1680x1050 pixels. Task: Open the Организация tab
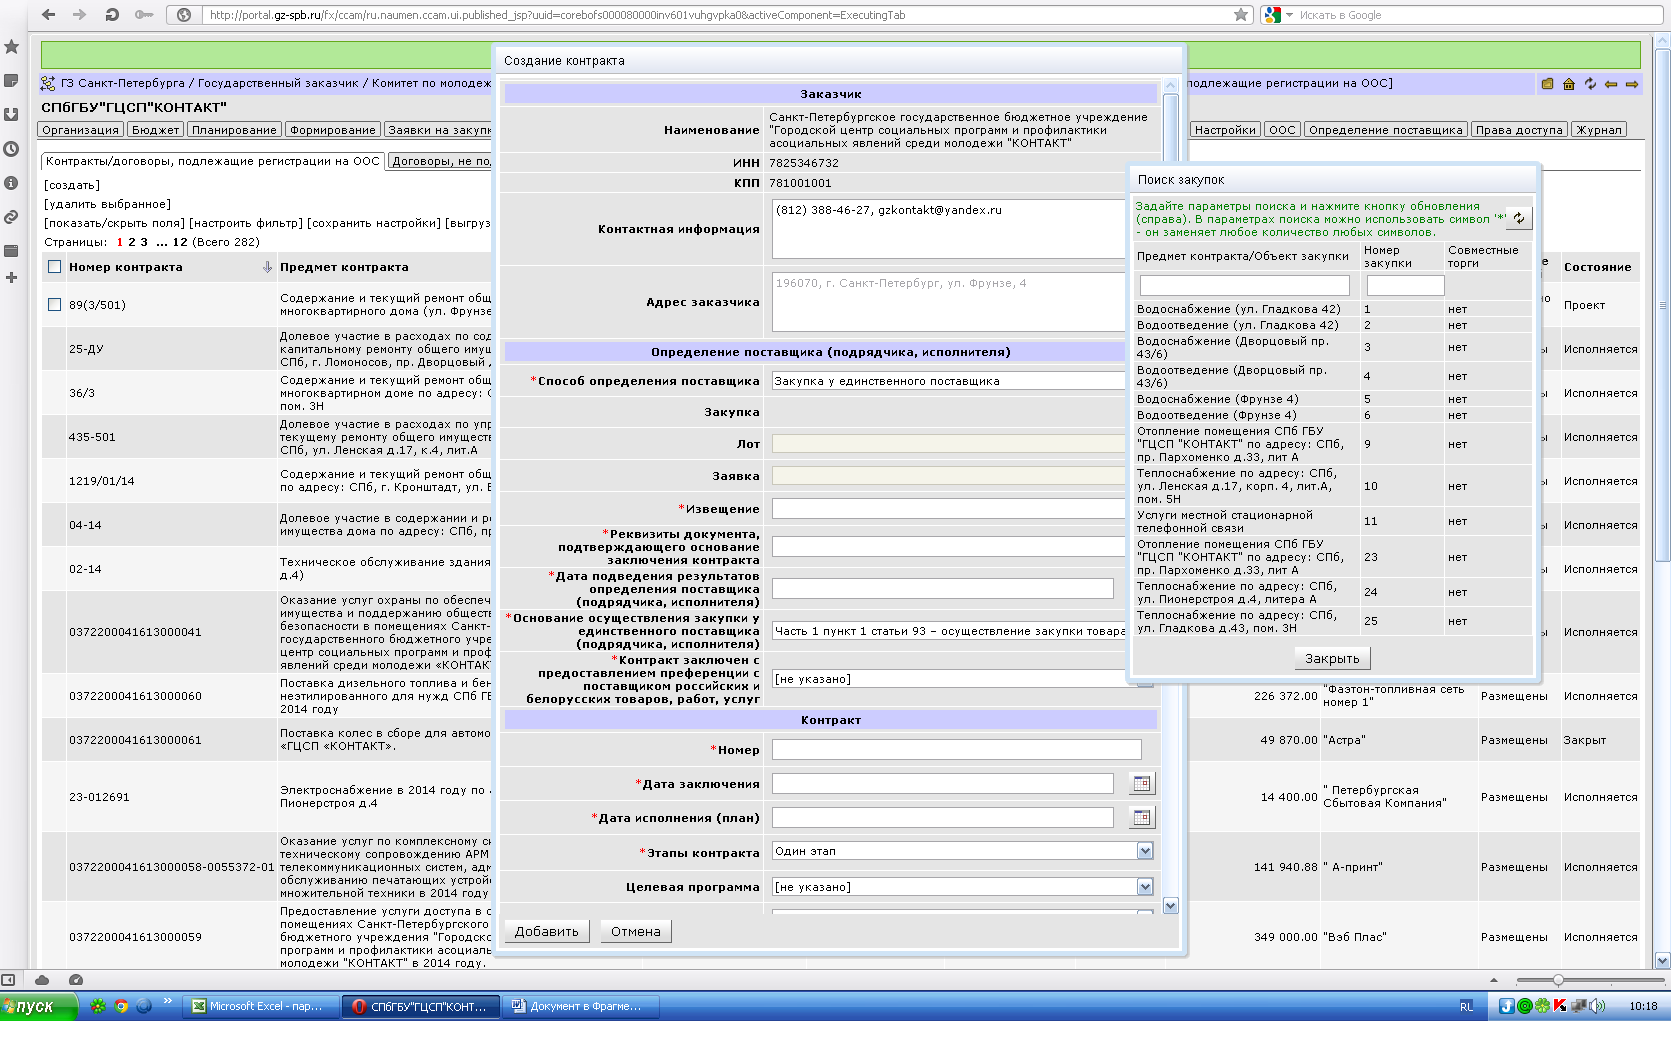(x=81, y=130)
